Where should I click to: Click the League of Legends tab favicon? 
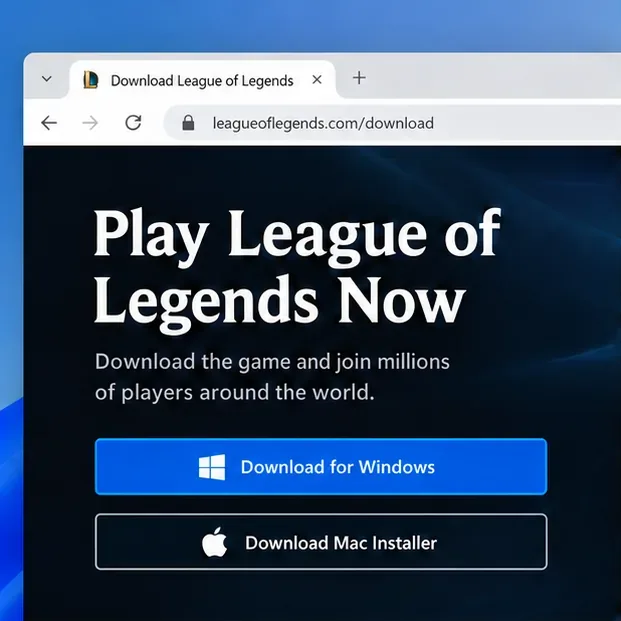pos(91,80)
